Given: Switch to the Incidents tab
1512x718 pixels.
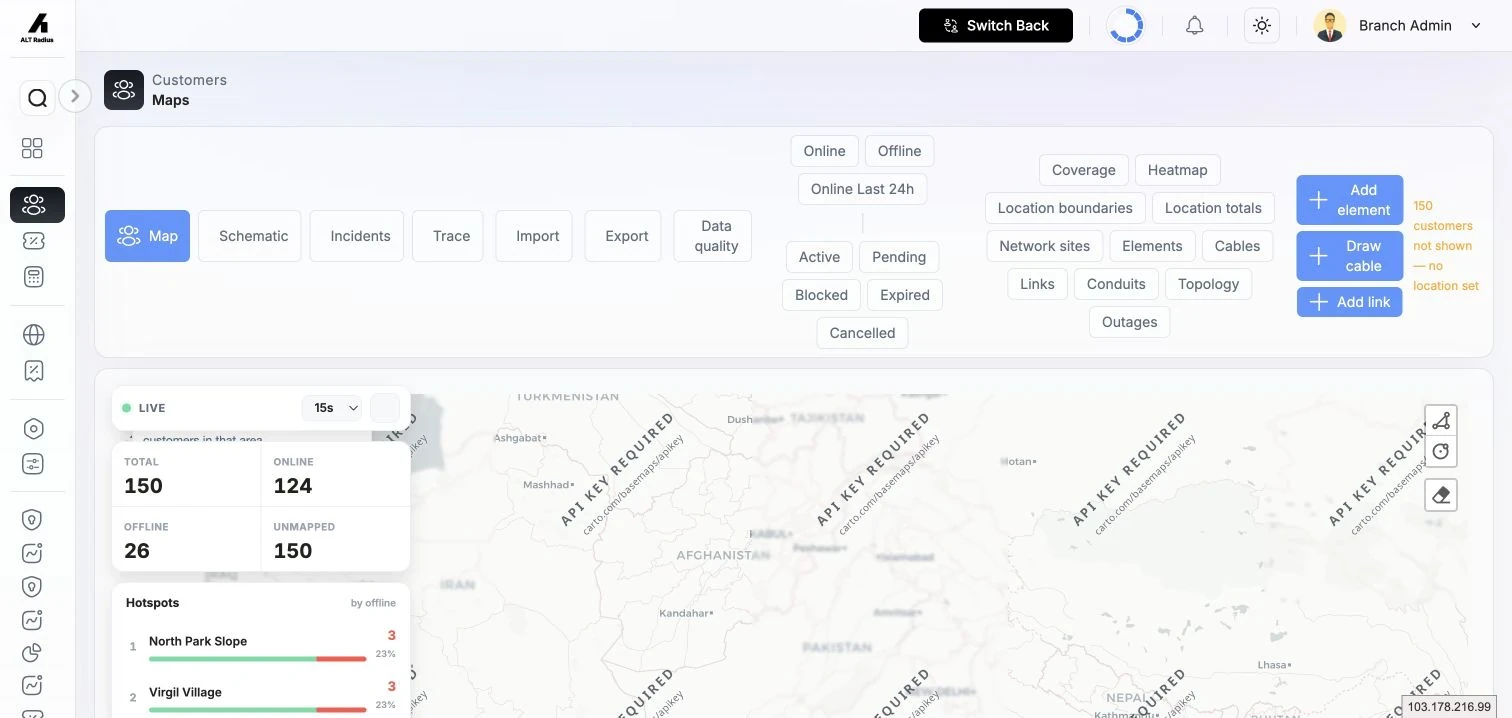Looking at the screenshot, I should pos(357,236).
